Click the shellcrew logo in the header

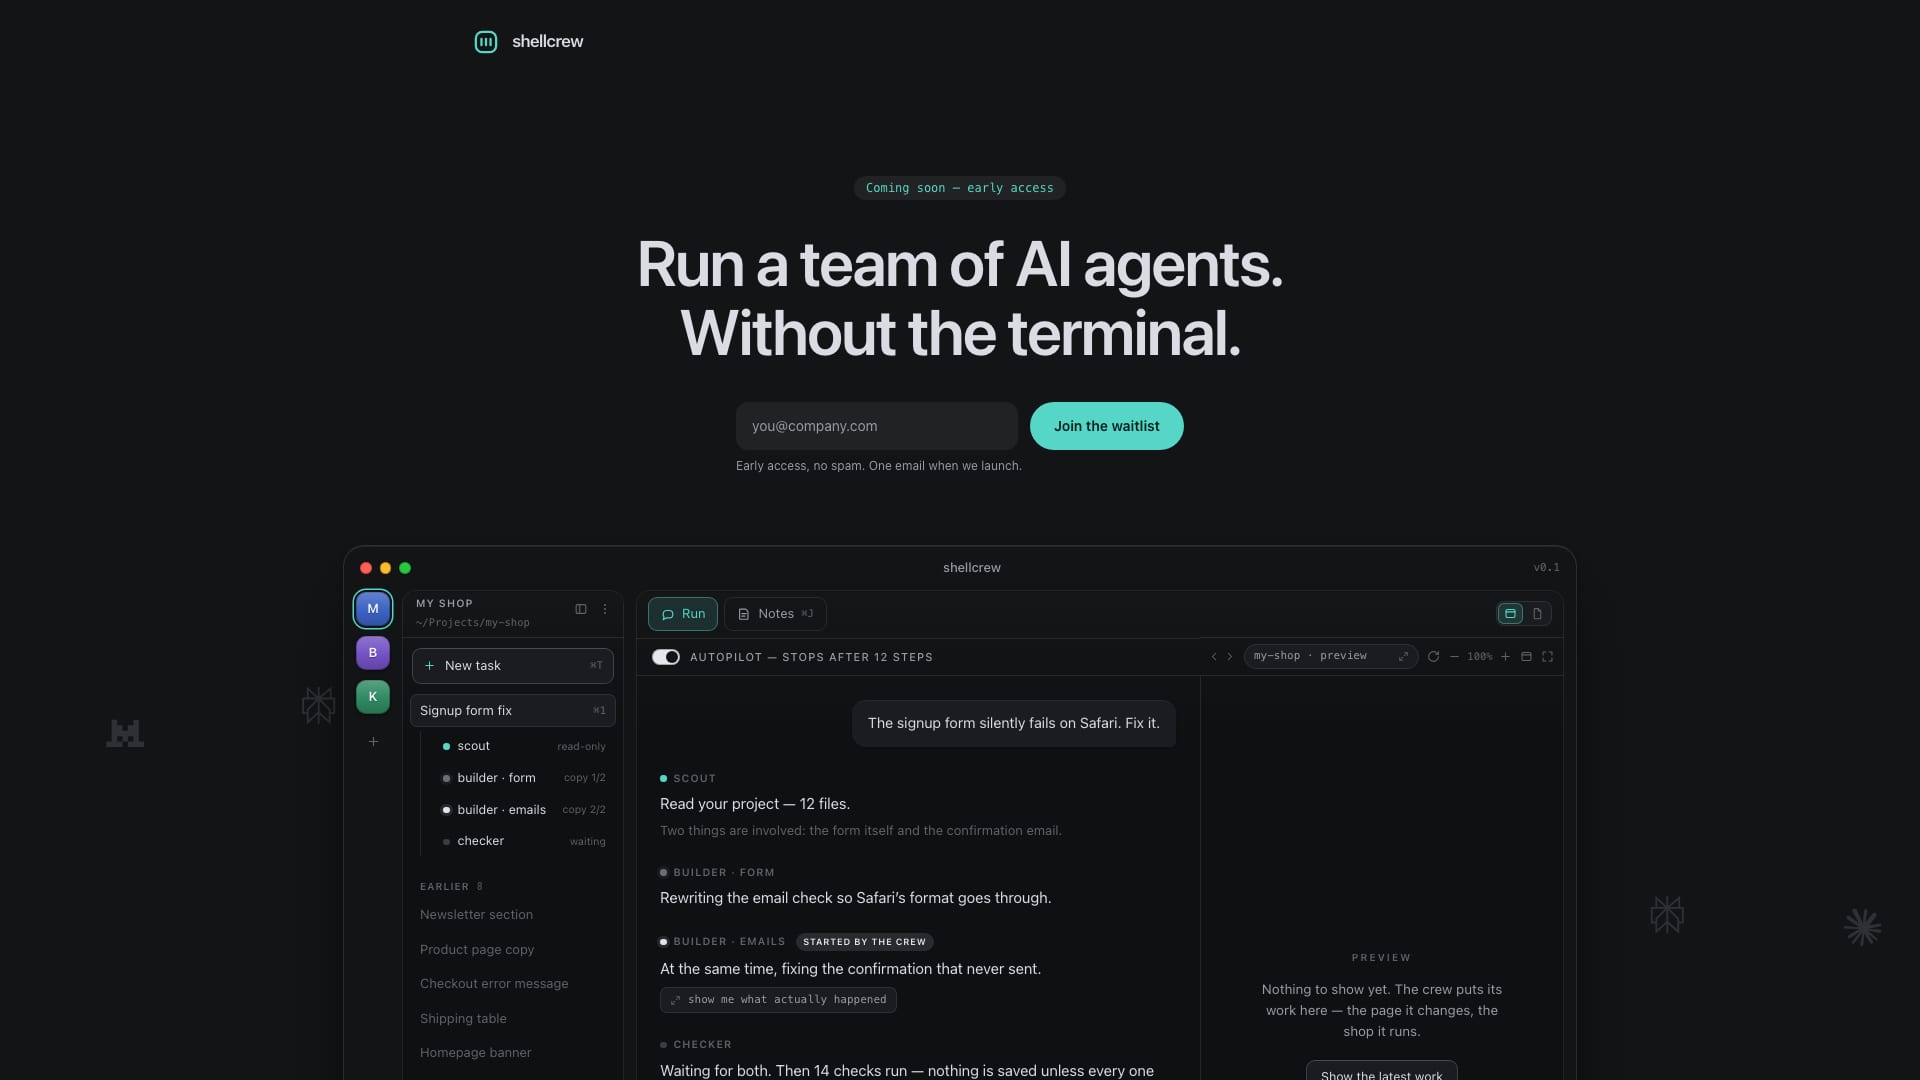pyautogui.click(x=528, y=41)
